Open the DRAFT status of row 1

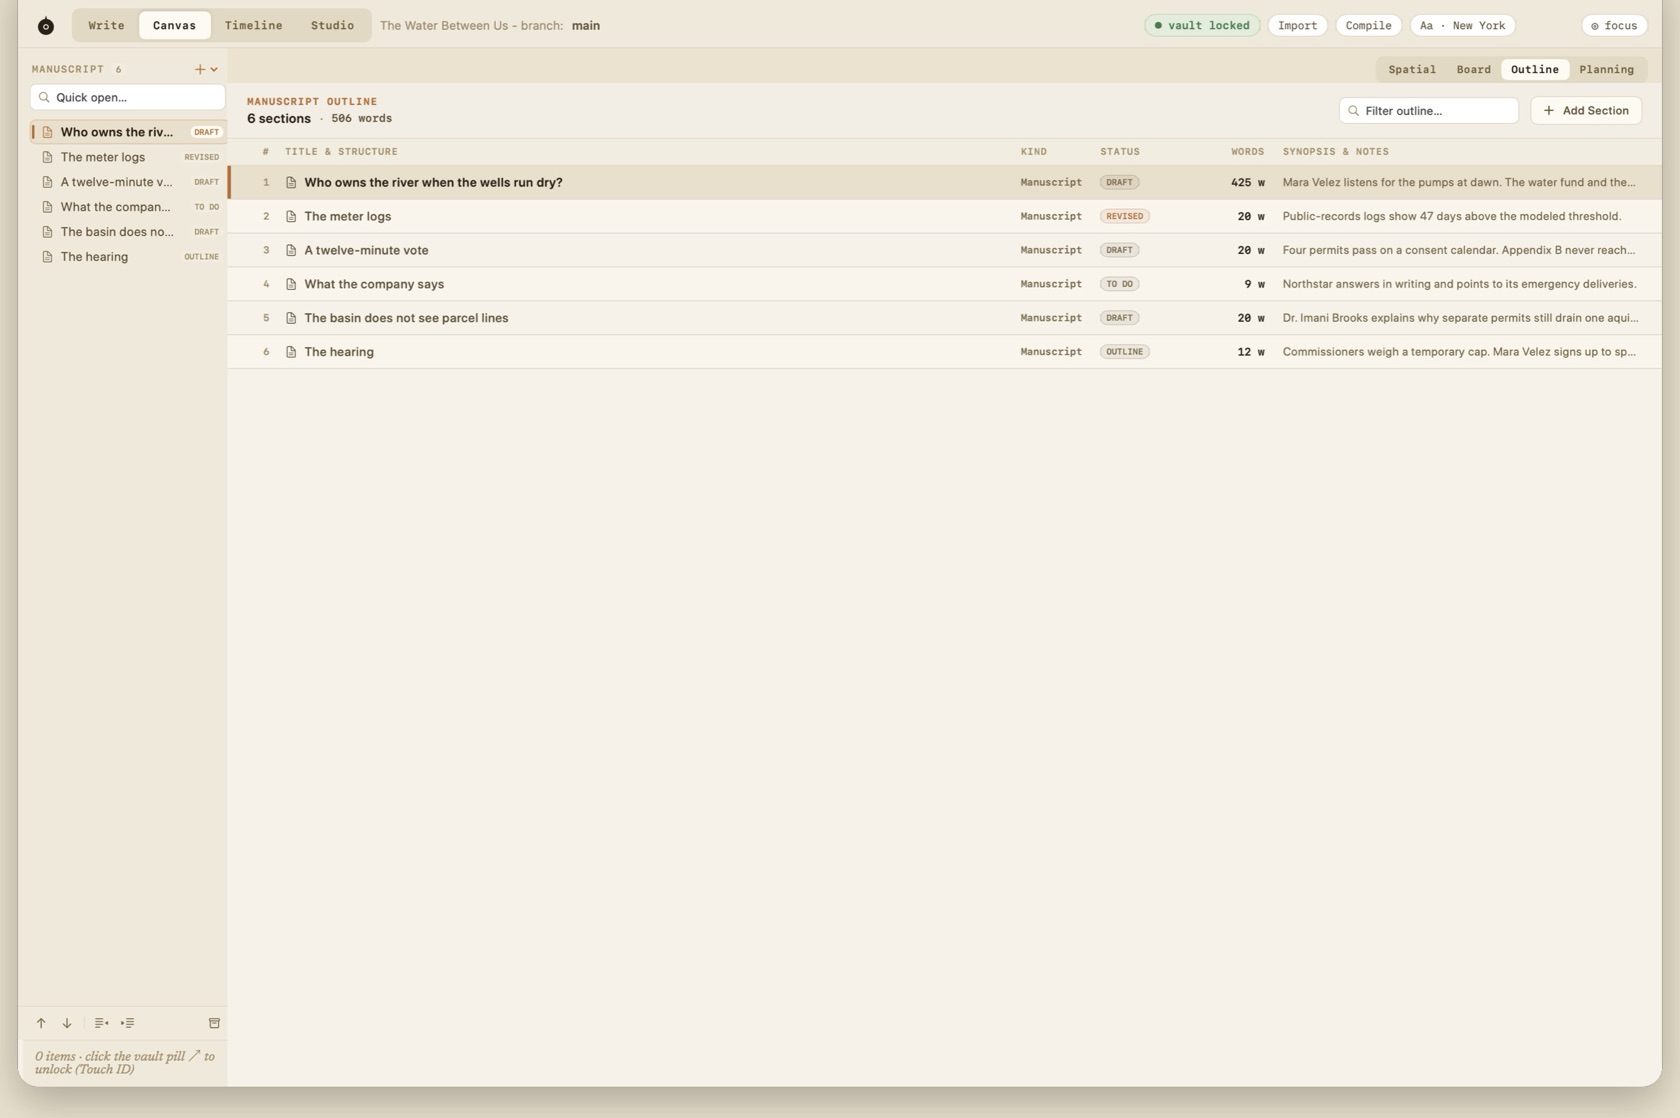[x=1119, y=182]
